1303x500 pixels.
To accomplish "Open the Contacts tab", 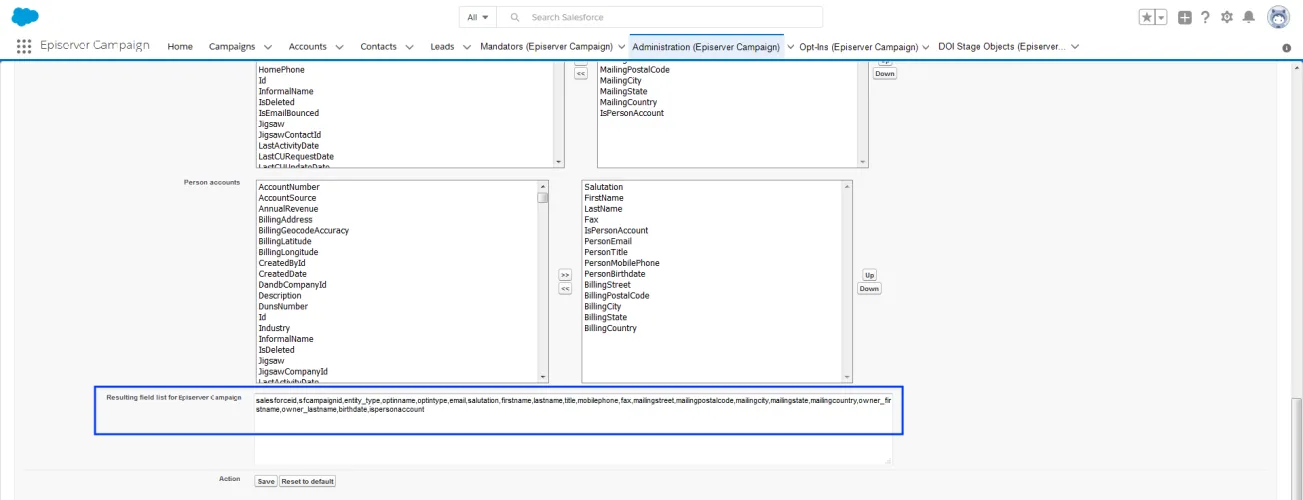I will 379,46.
